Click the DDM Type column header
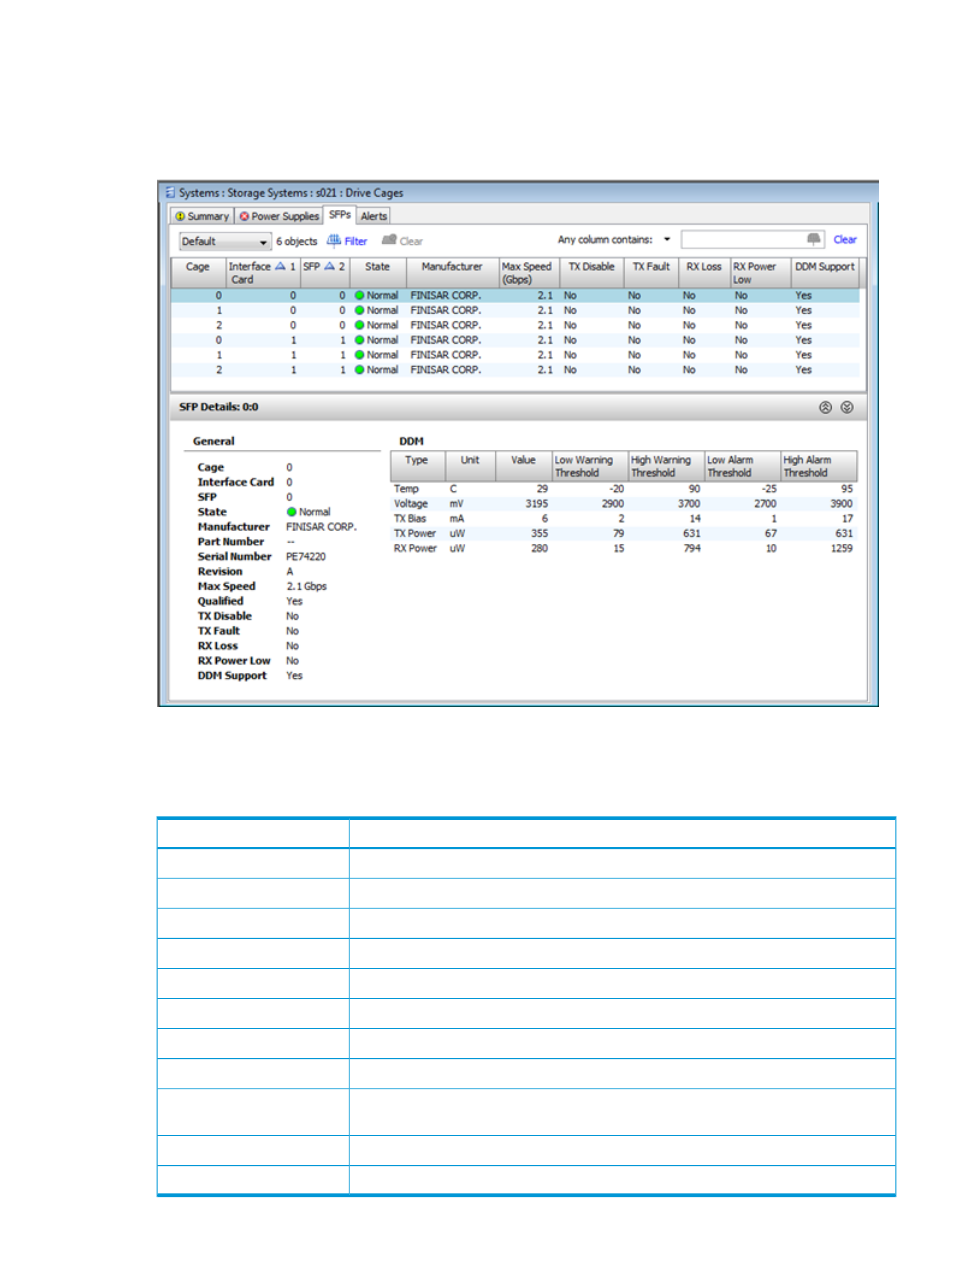The image size is (954, 1270). (417, 466)
